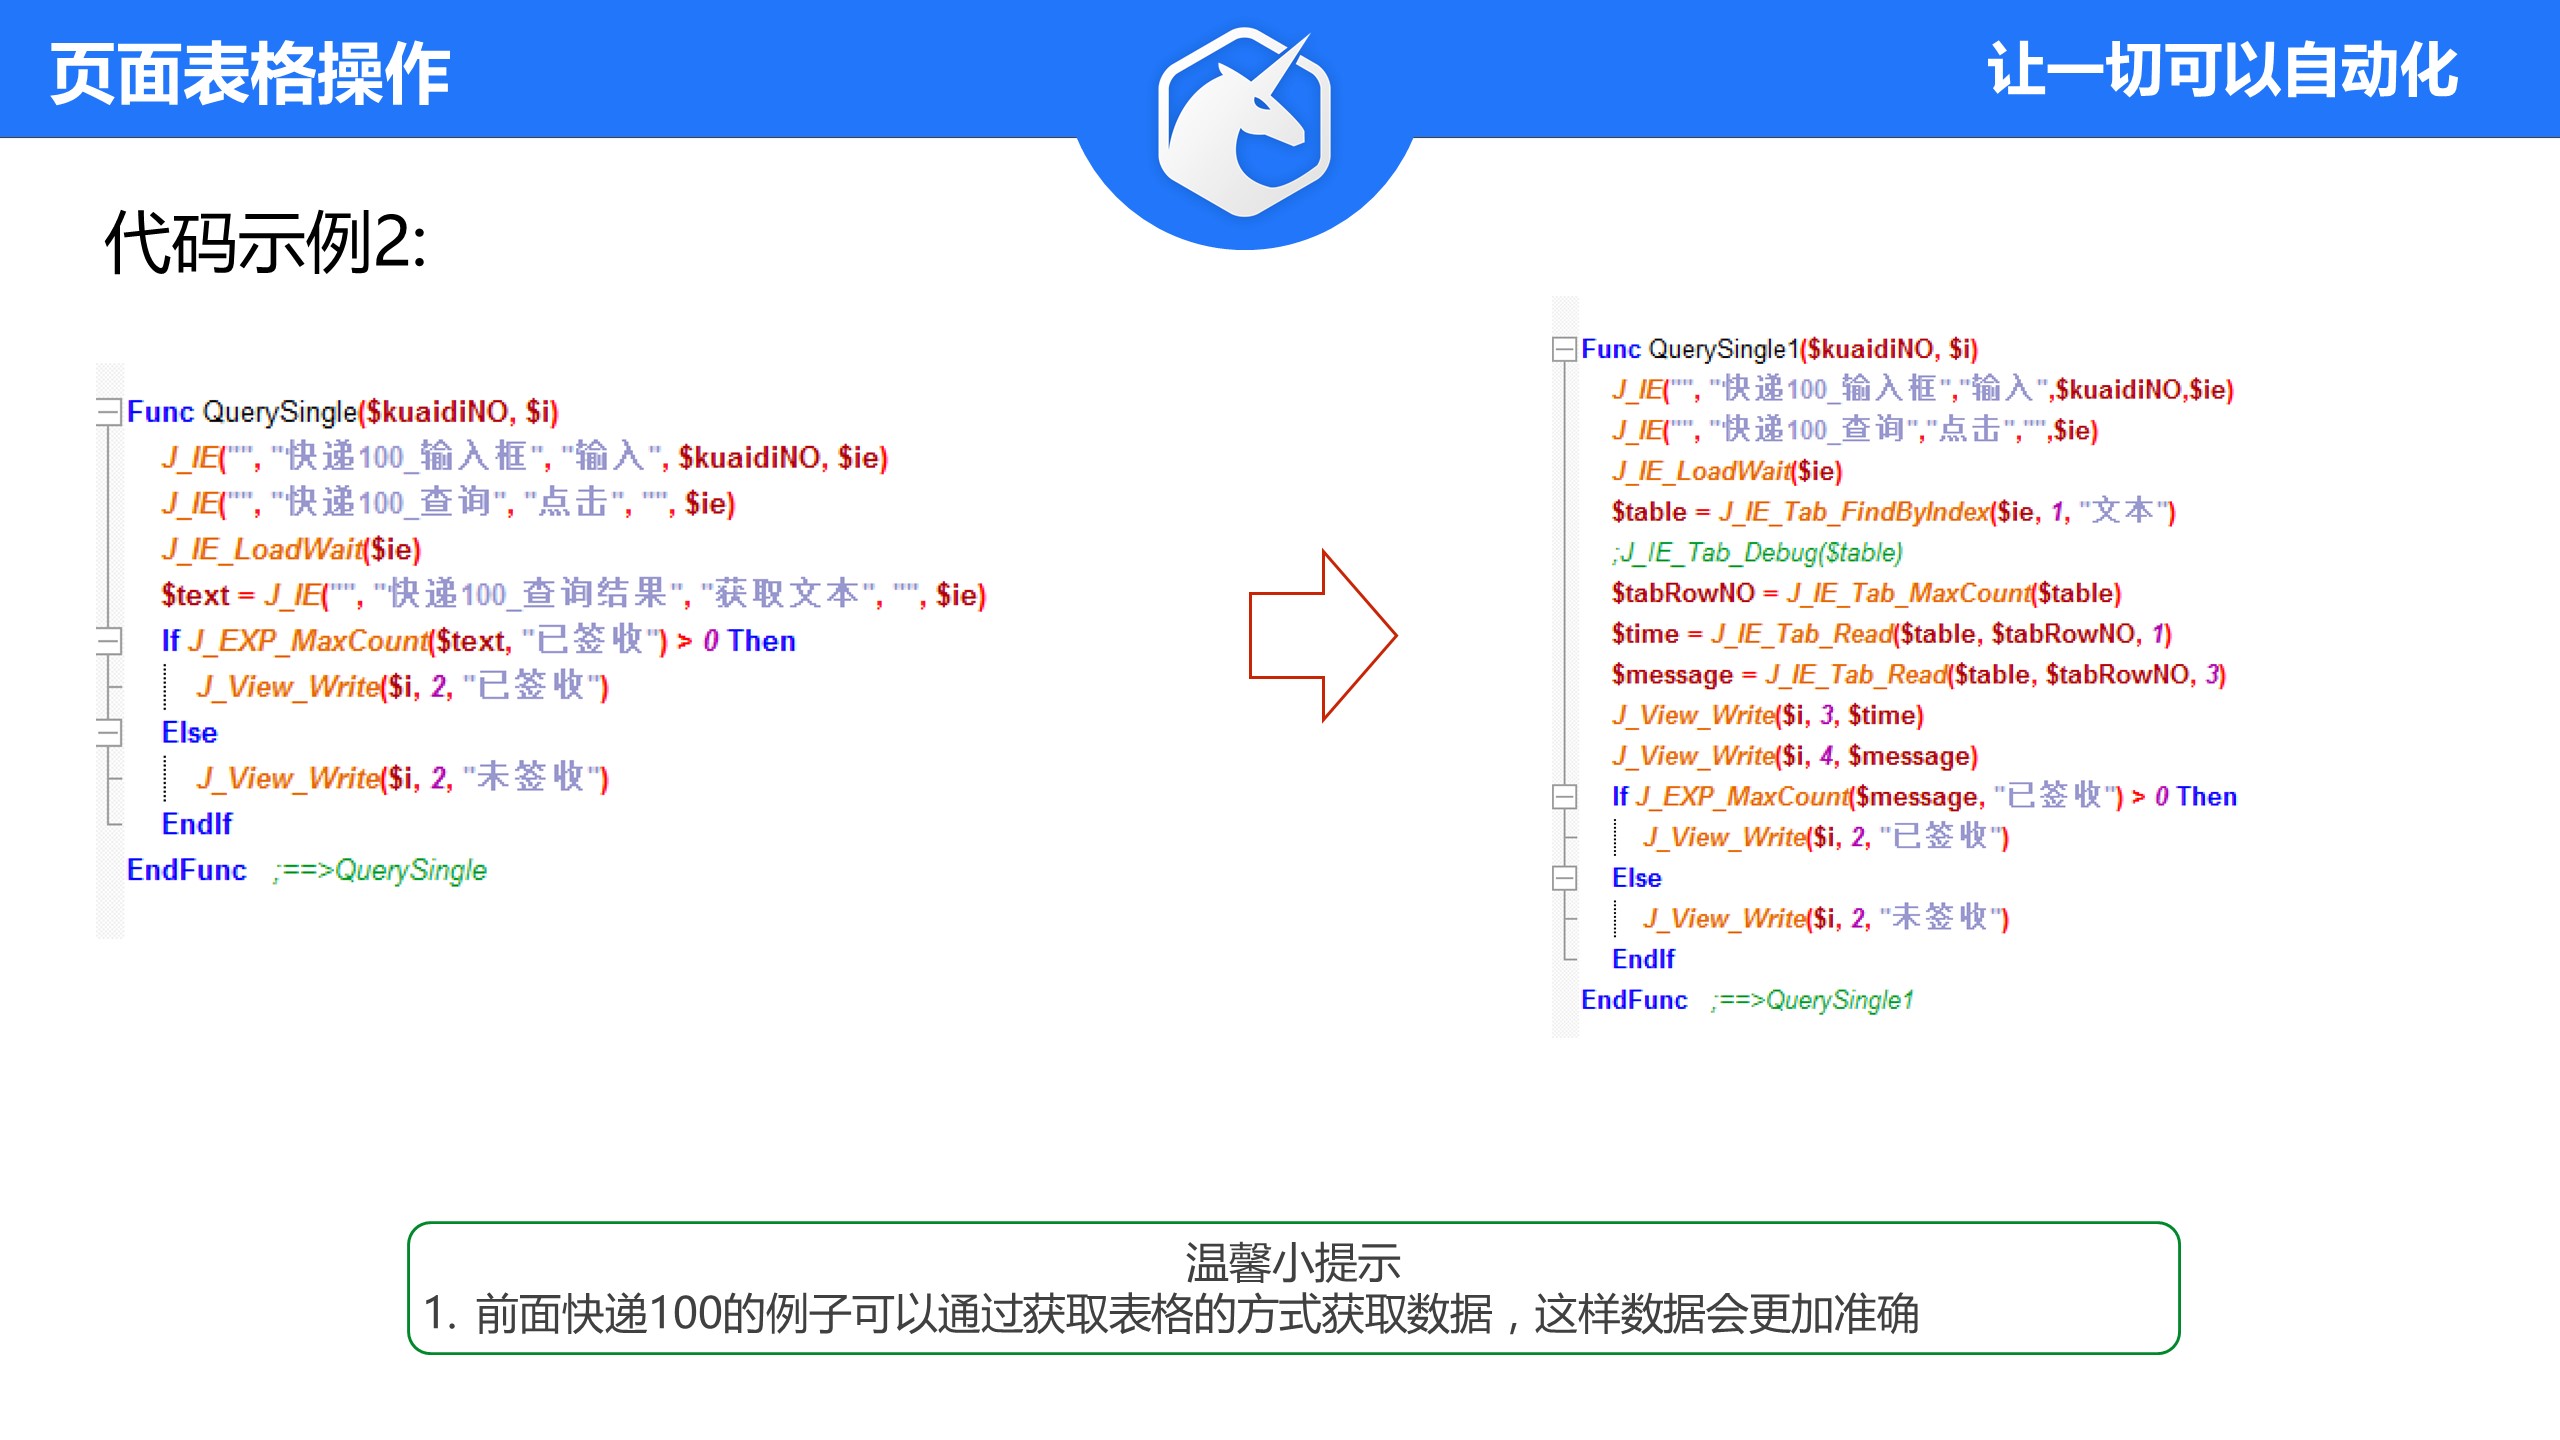Click the 代码示例2: heading
This screenshot has height=1440, width=2560.
(x=266, y=243)
